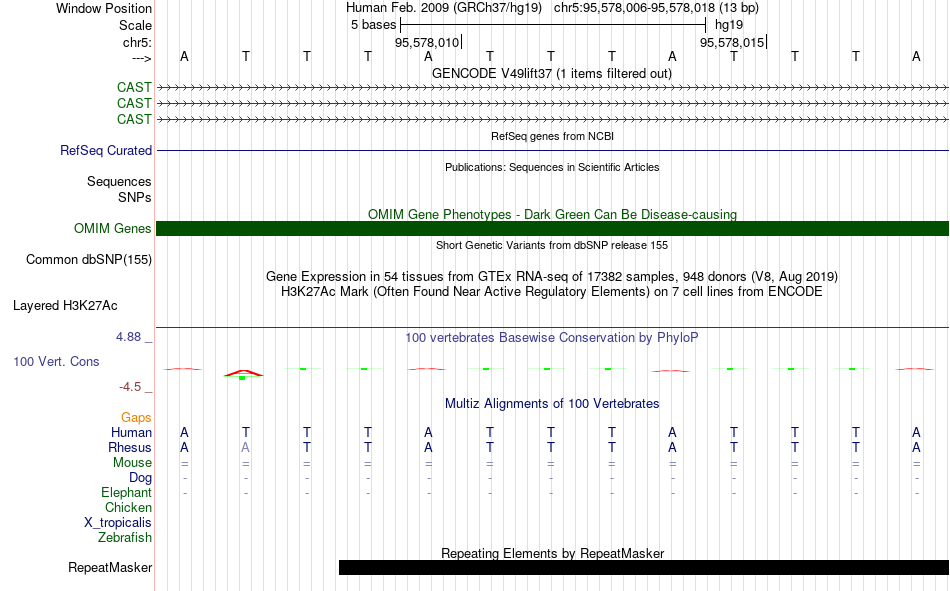
Task: Open 100 vertebrates Basewise Conservation by PhyloP title
Action: [x=551, y=338]
